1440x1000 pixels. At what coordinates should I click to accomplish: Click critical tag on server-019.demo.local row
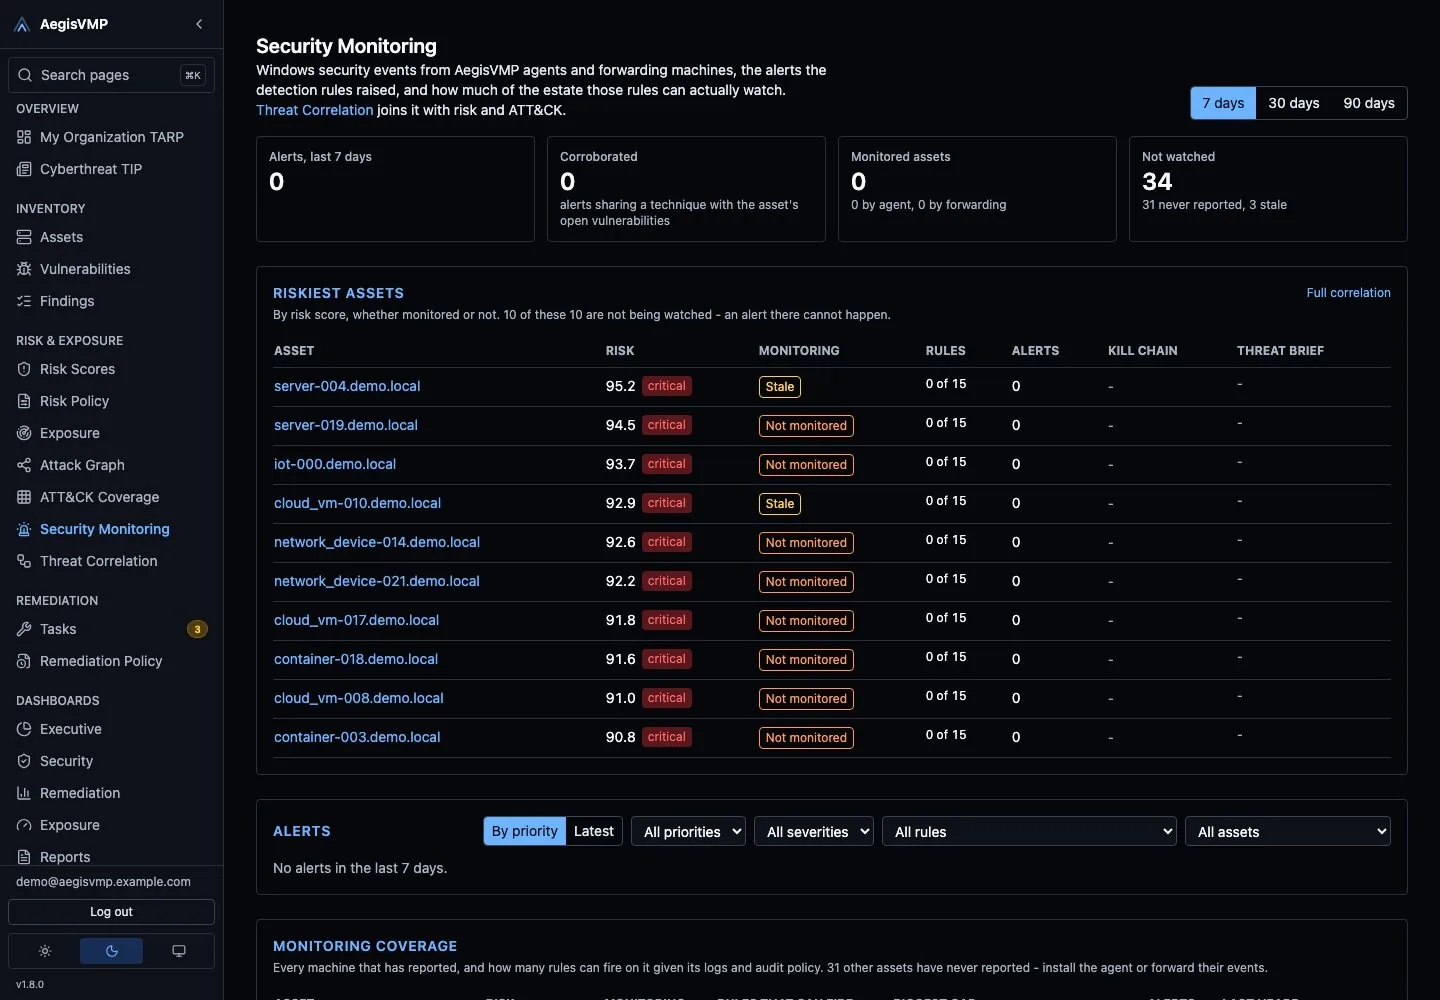[666, 425]
